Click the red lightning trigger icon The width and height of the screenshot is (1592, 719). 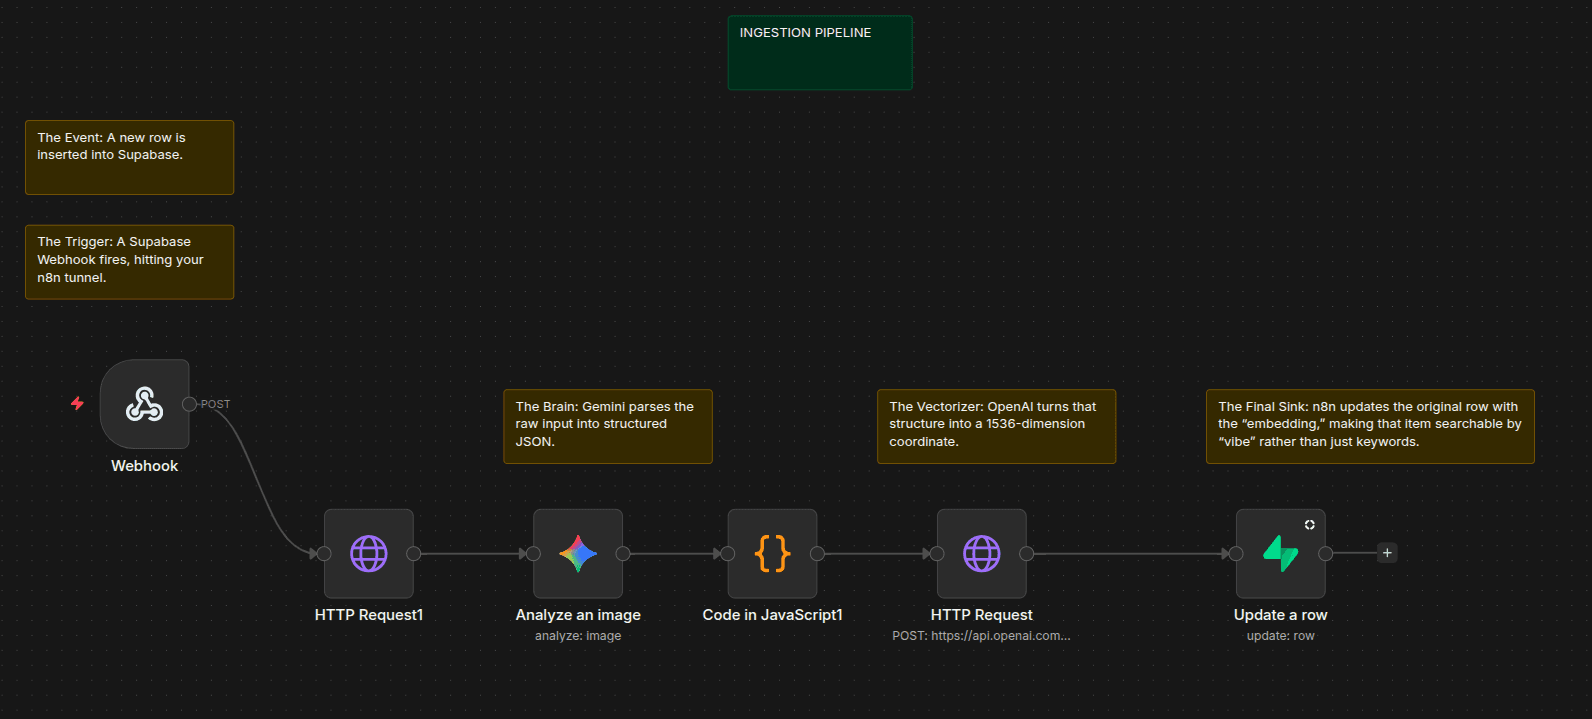coord(77,404)
